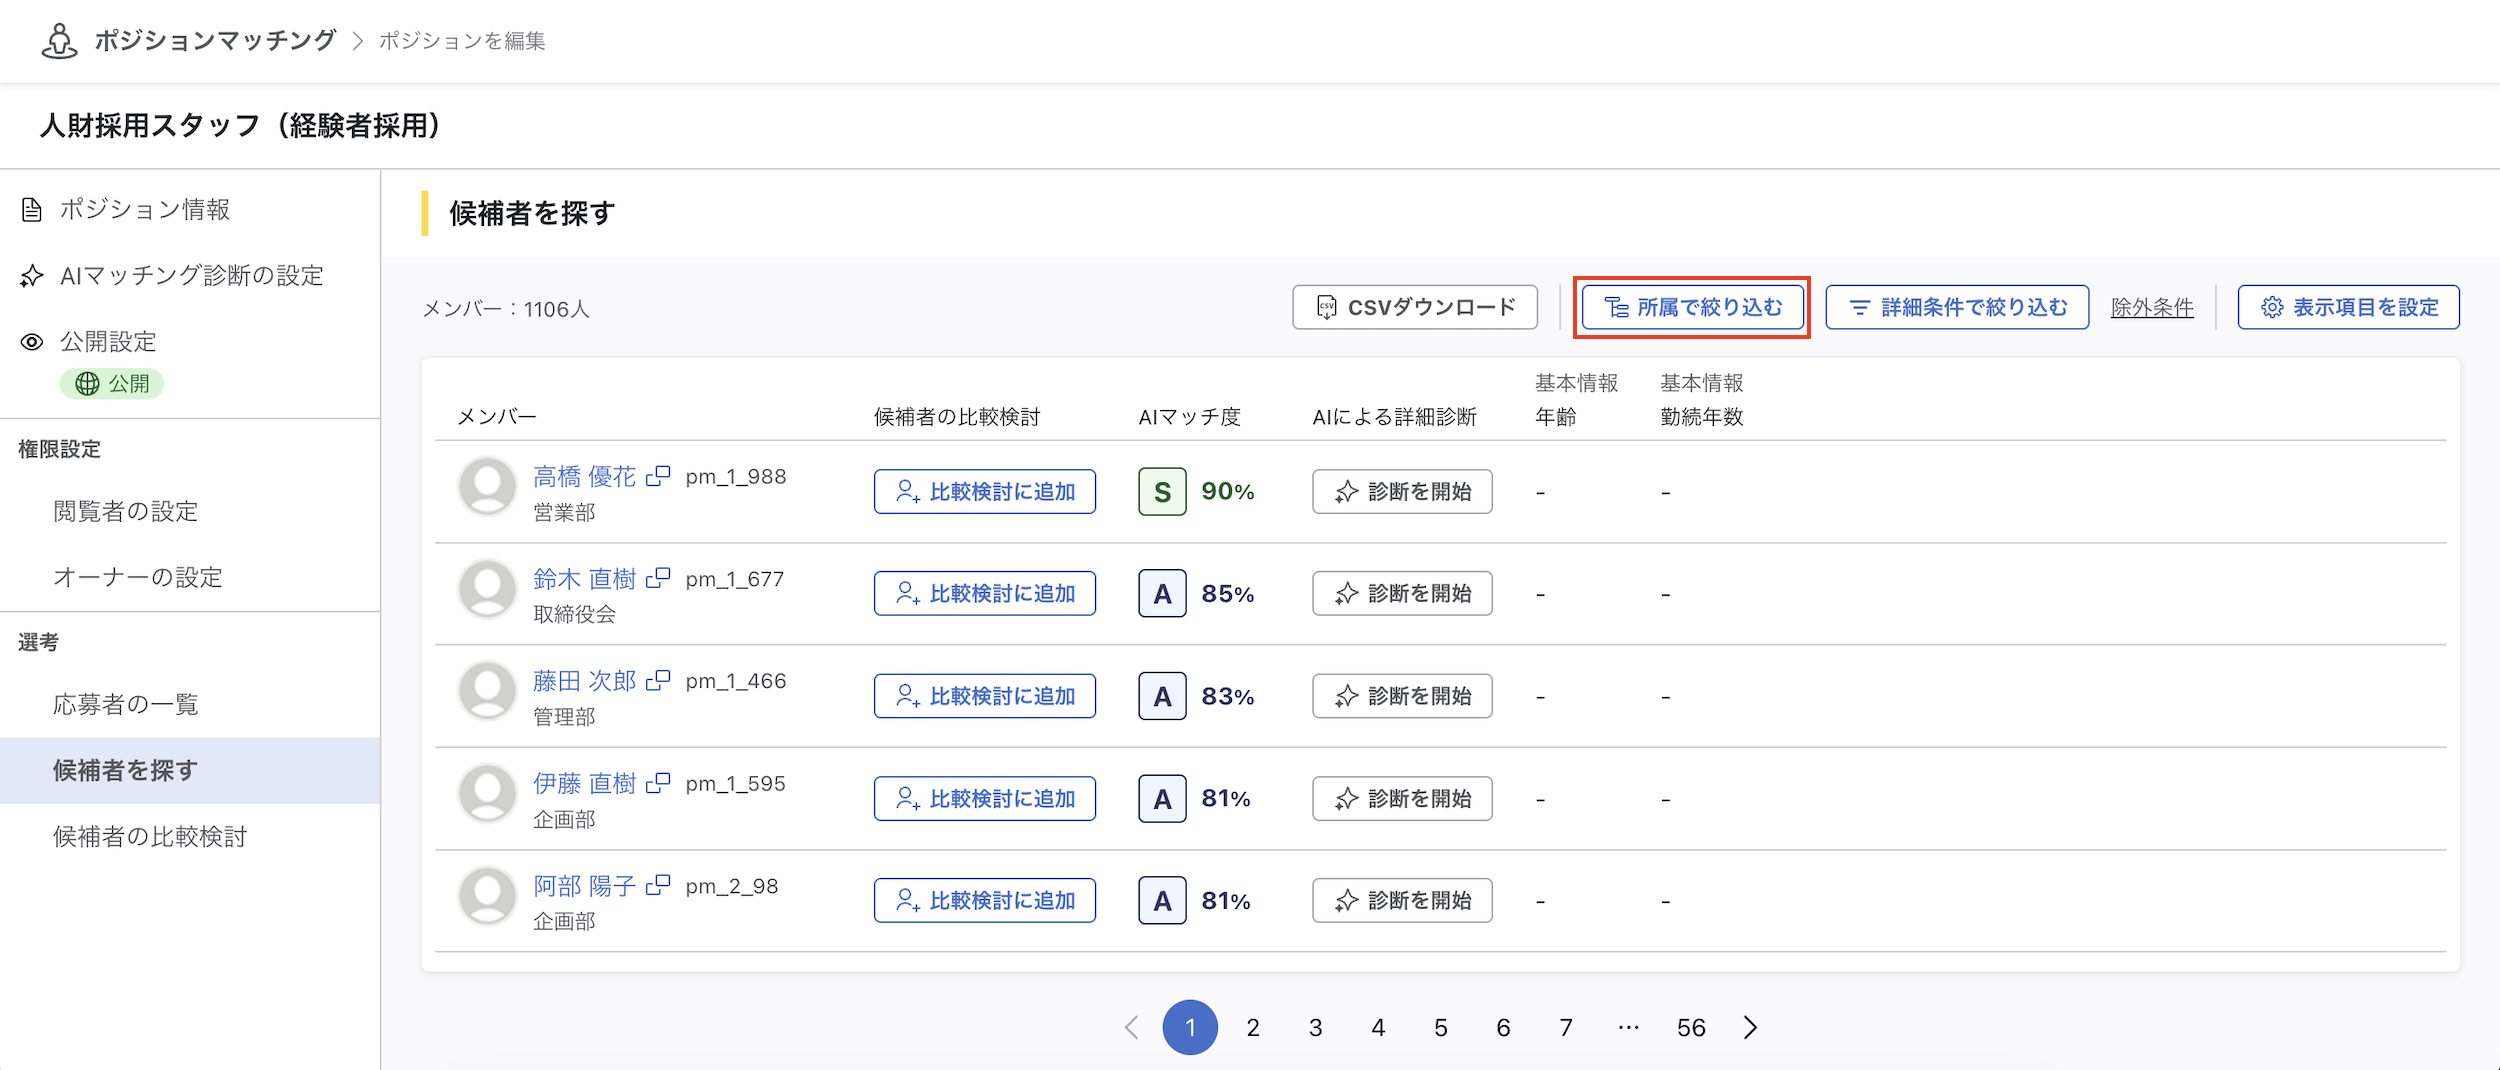Image resolution: width=2500 pixels, height=1070 pixels.
Task: Open 高橋 優花 profile link
Action: click(x=584, y=477)
